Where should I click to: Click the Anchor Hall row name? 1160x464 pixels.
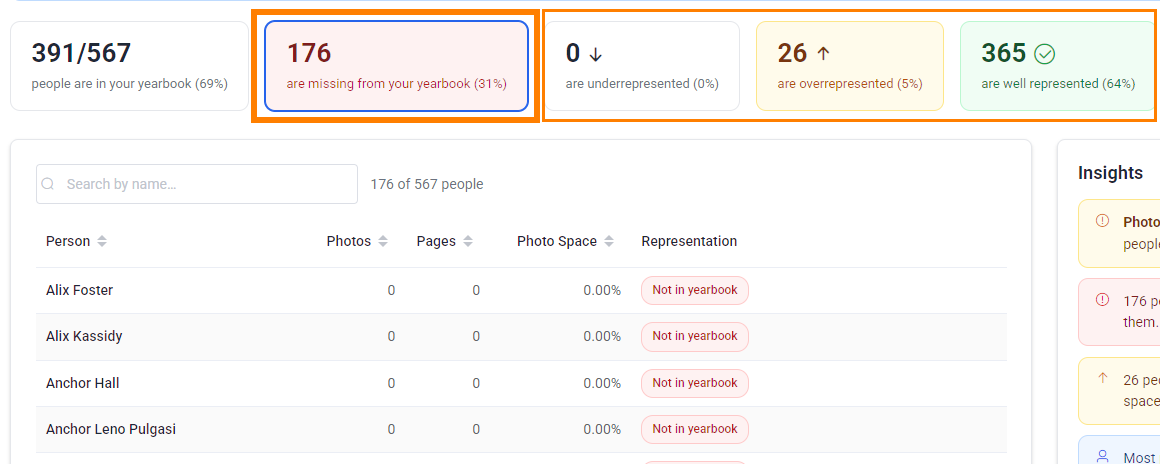point(83,383)
